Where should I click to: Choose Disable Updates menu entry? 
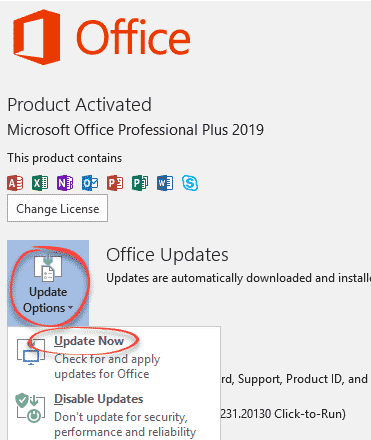pos(99,399)
